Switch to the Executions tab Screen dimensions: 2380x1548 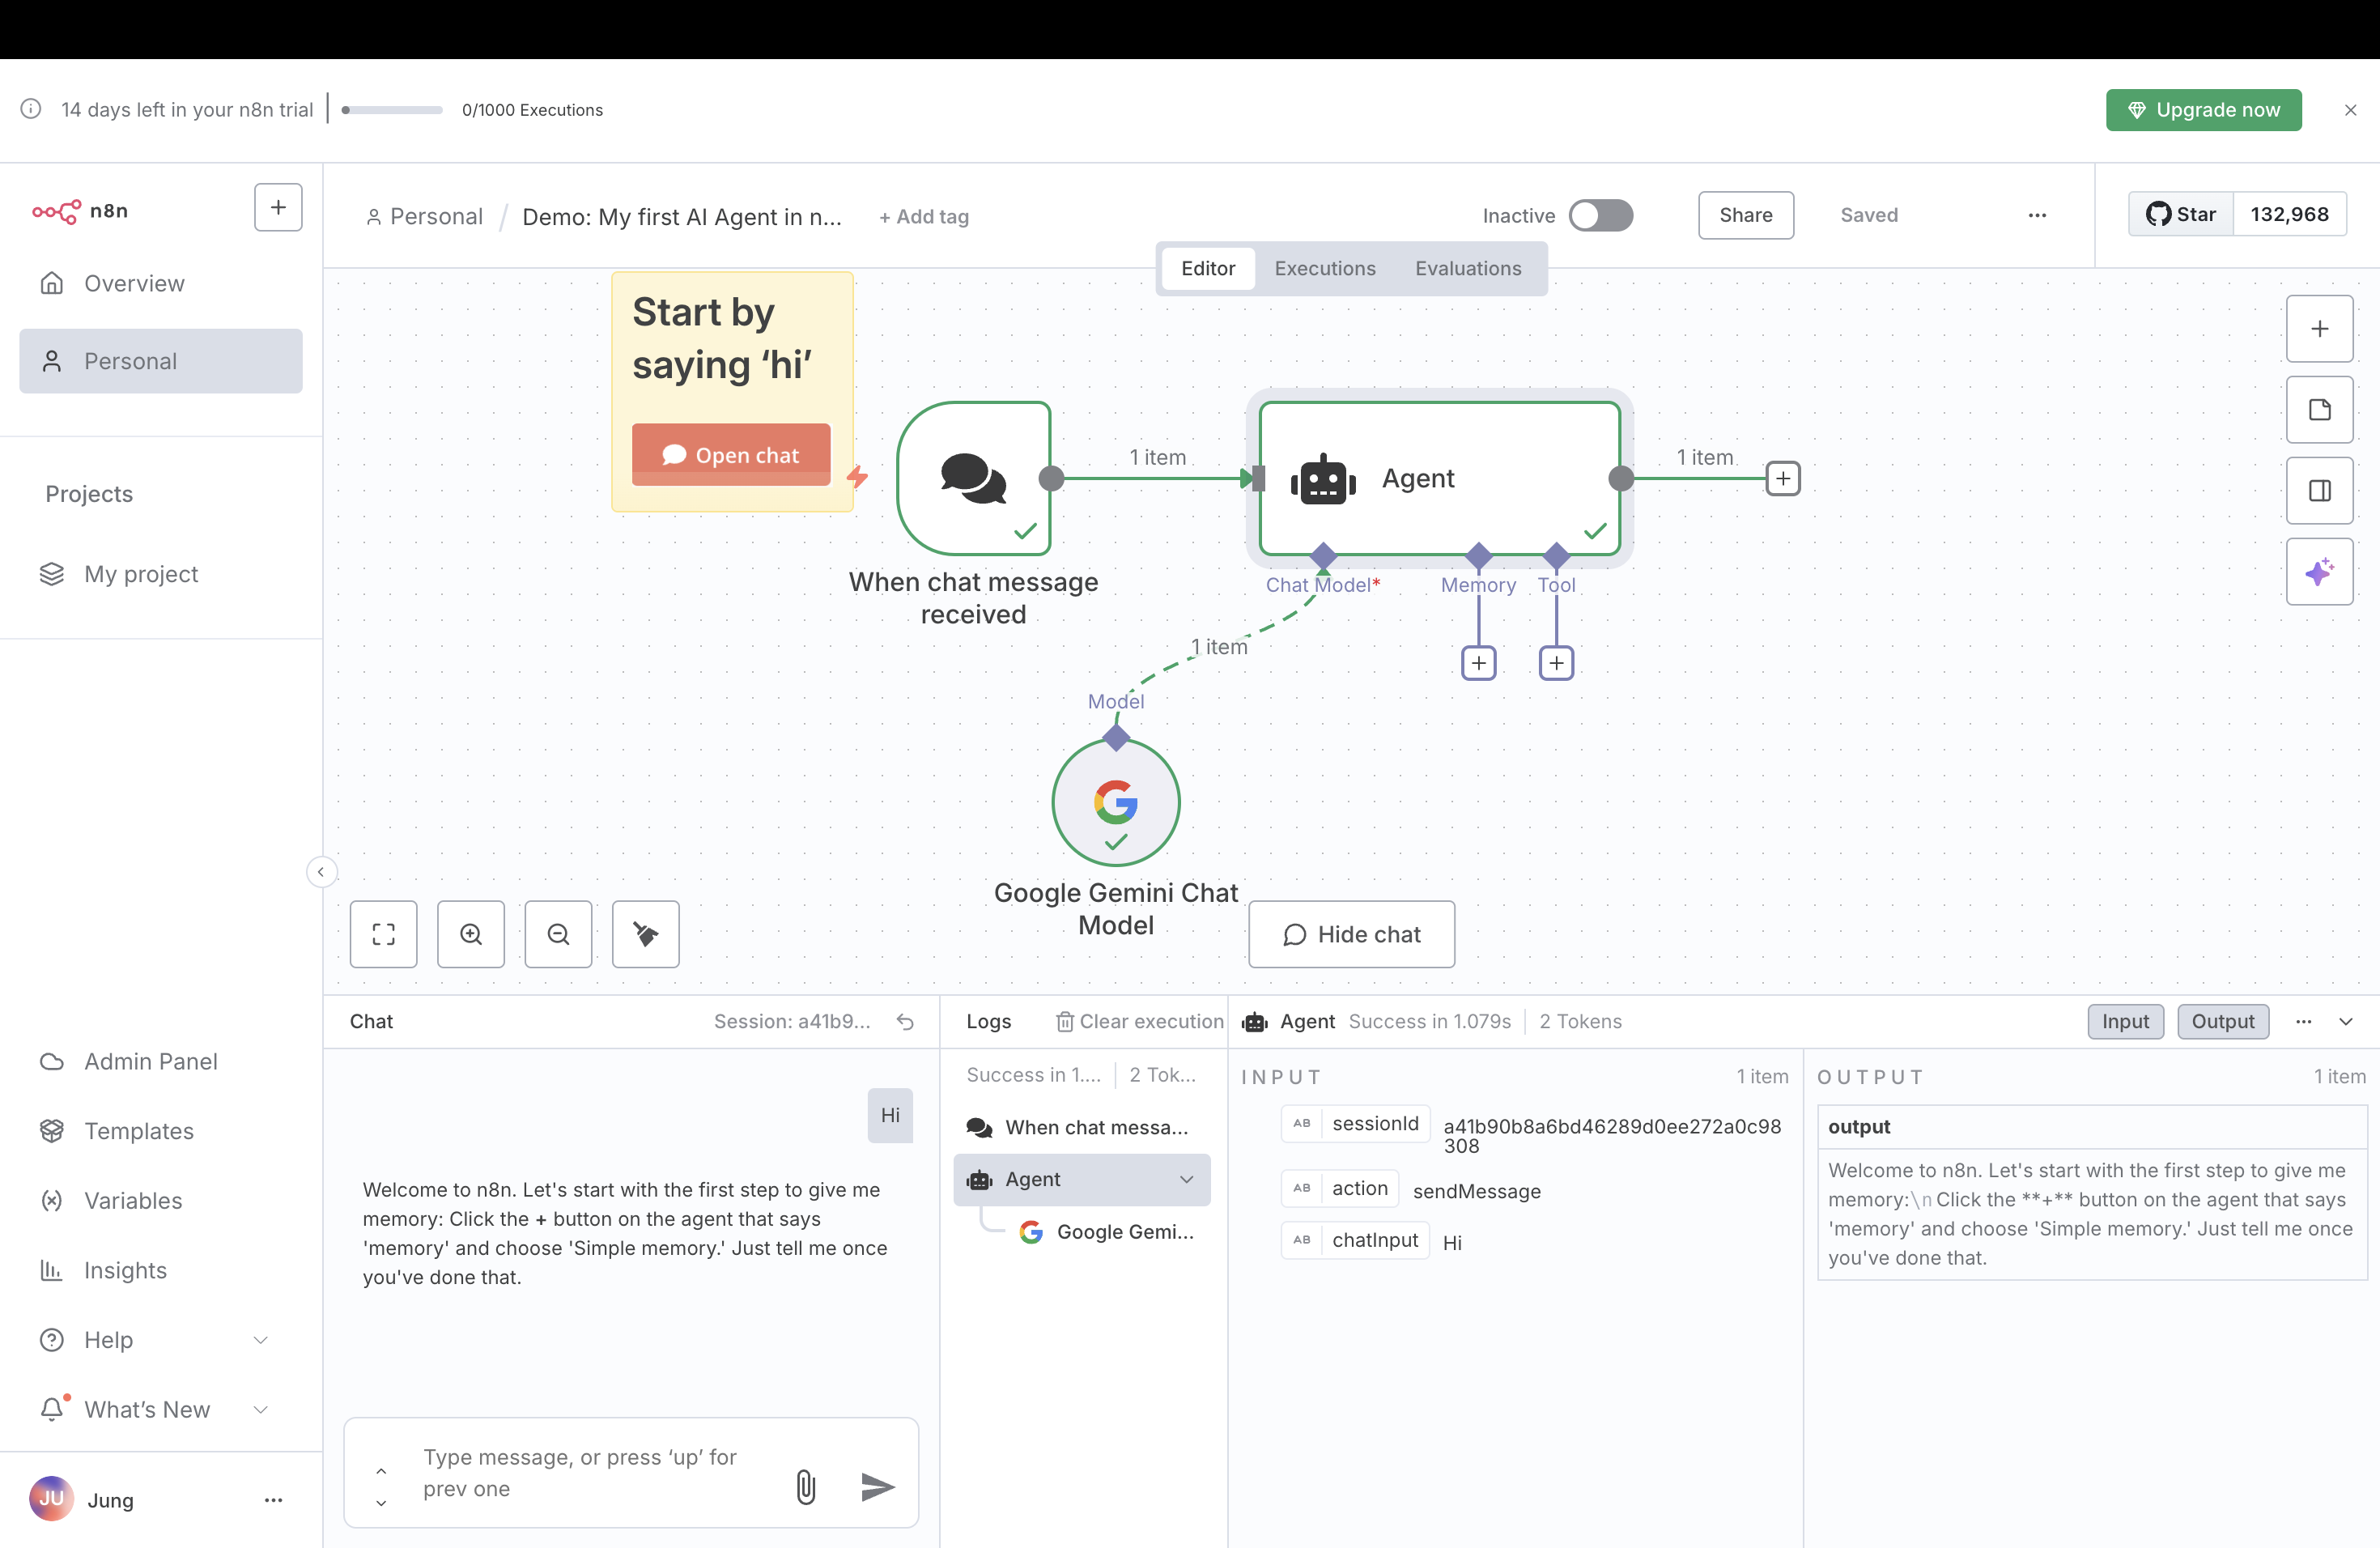click(1325, 268)
